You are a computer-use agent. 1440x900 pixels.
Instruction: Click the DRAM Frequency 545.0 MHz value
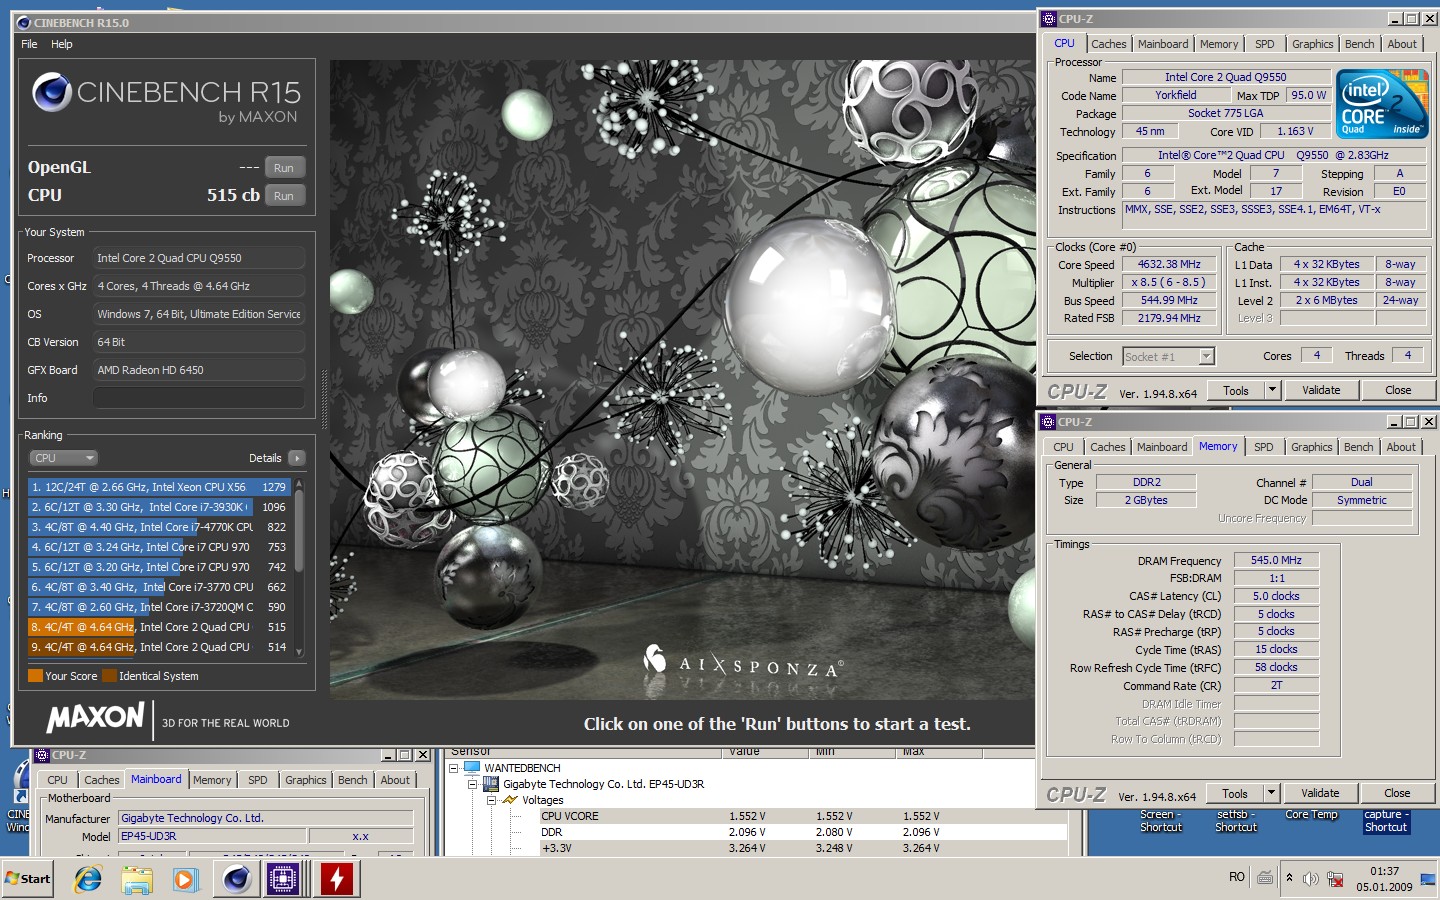[x=1276, y=561]
